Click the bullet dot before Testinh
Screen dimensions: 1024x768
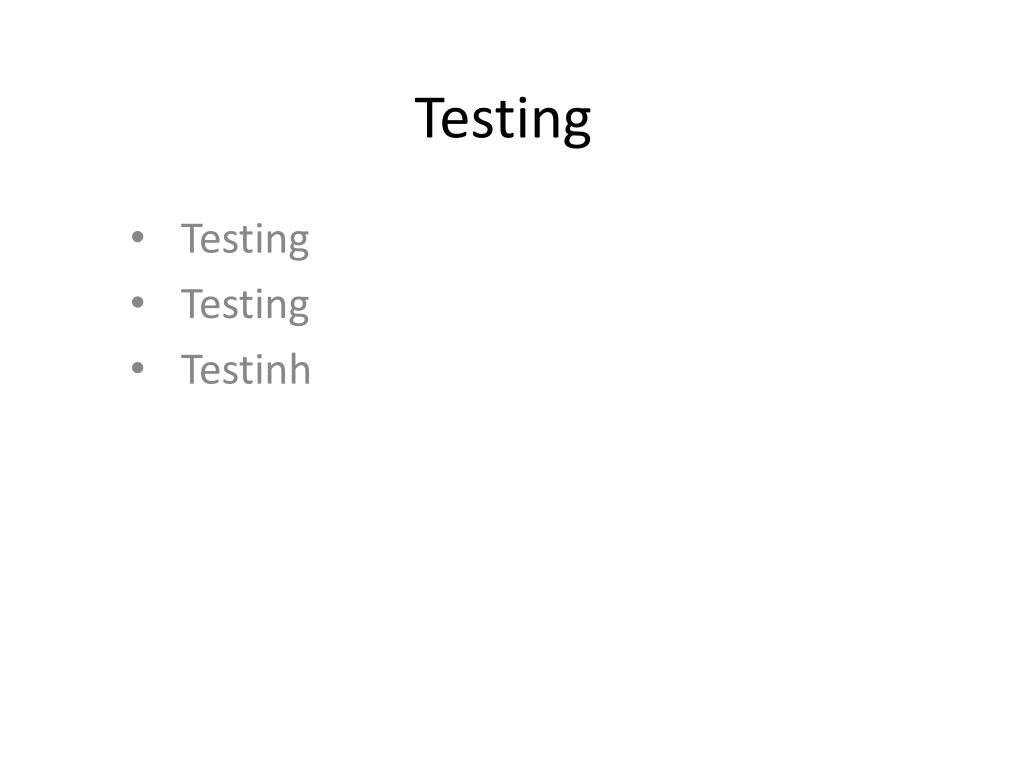click(137, 368)
